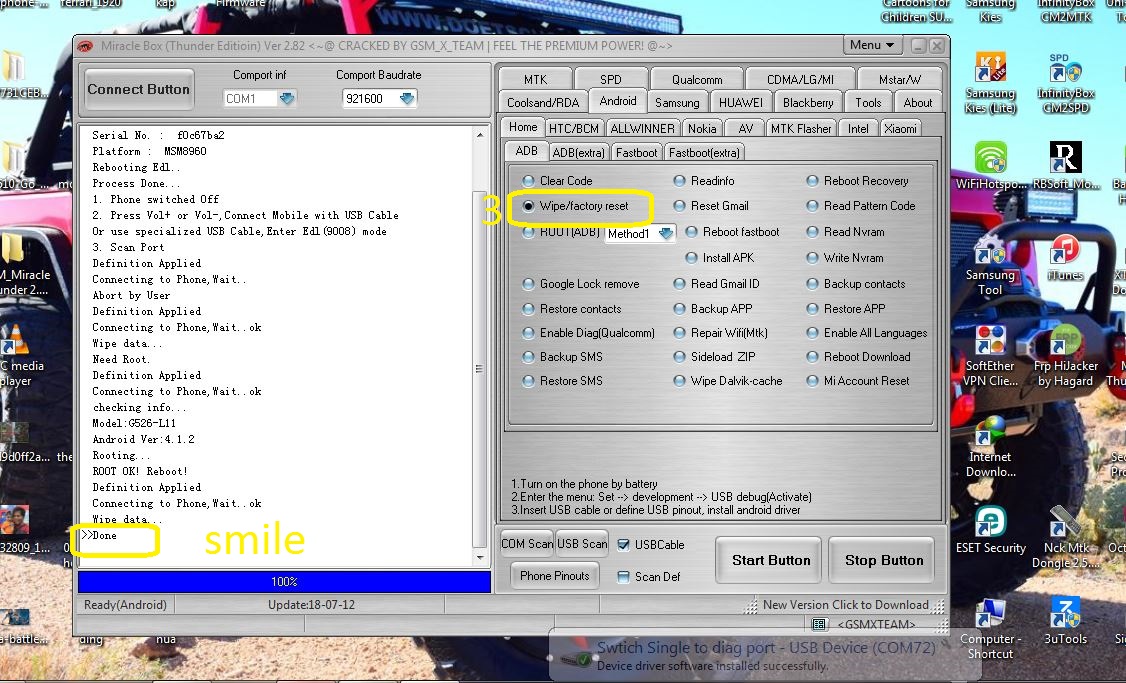
Task: Click New Version Click to Download link
Action: point(845,605)
